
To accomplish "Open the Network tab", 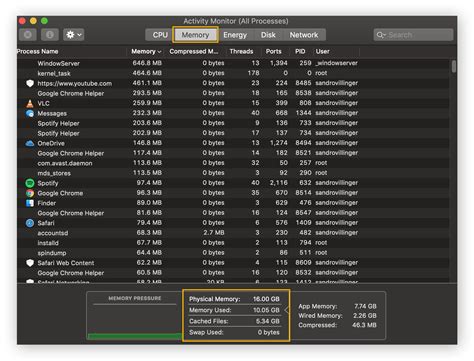I will click(304, 35).
